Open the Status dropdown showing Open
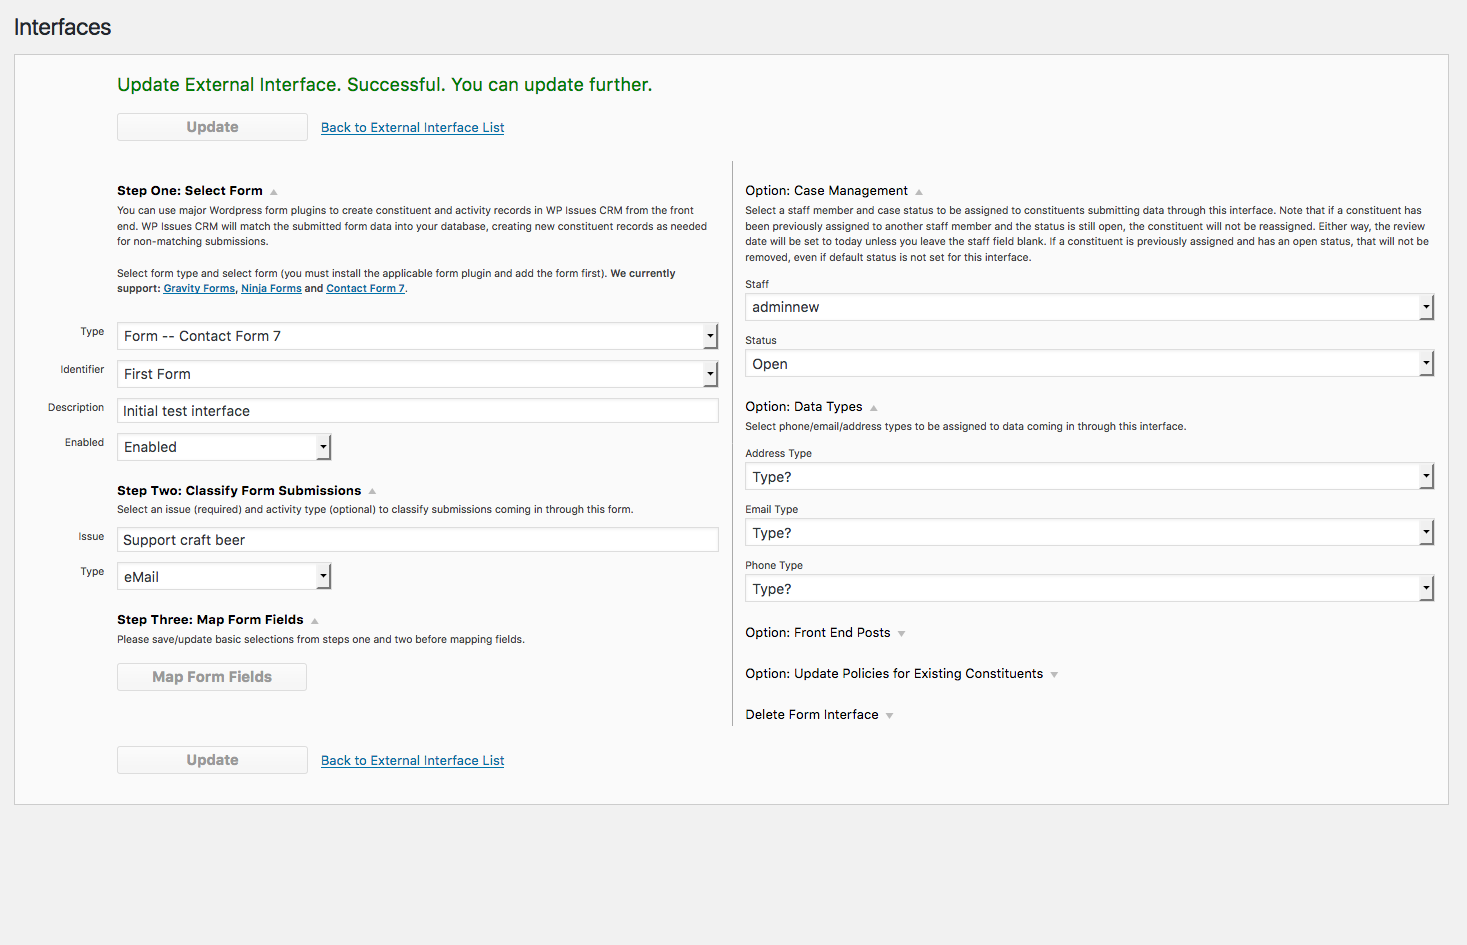The height and width of the screenshot is (945, 1467). pyautogui.click(x=1089, y=364)
